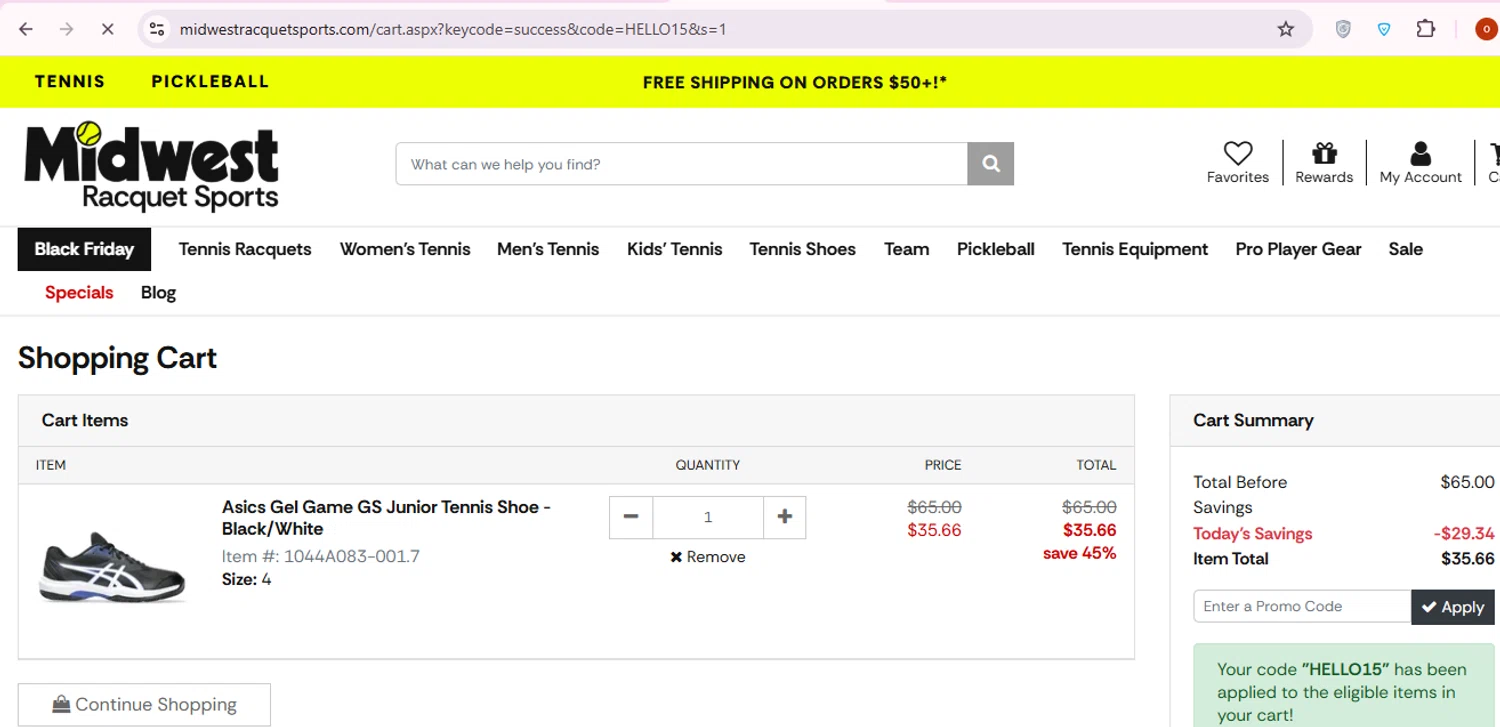Increase quantity with plus button
1500x727 pixels.
point(784,517)
